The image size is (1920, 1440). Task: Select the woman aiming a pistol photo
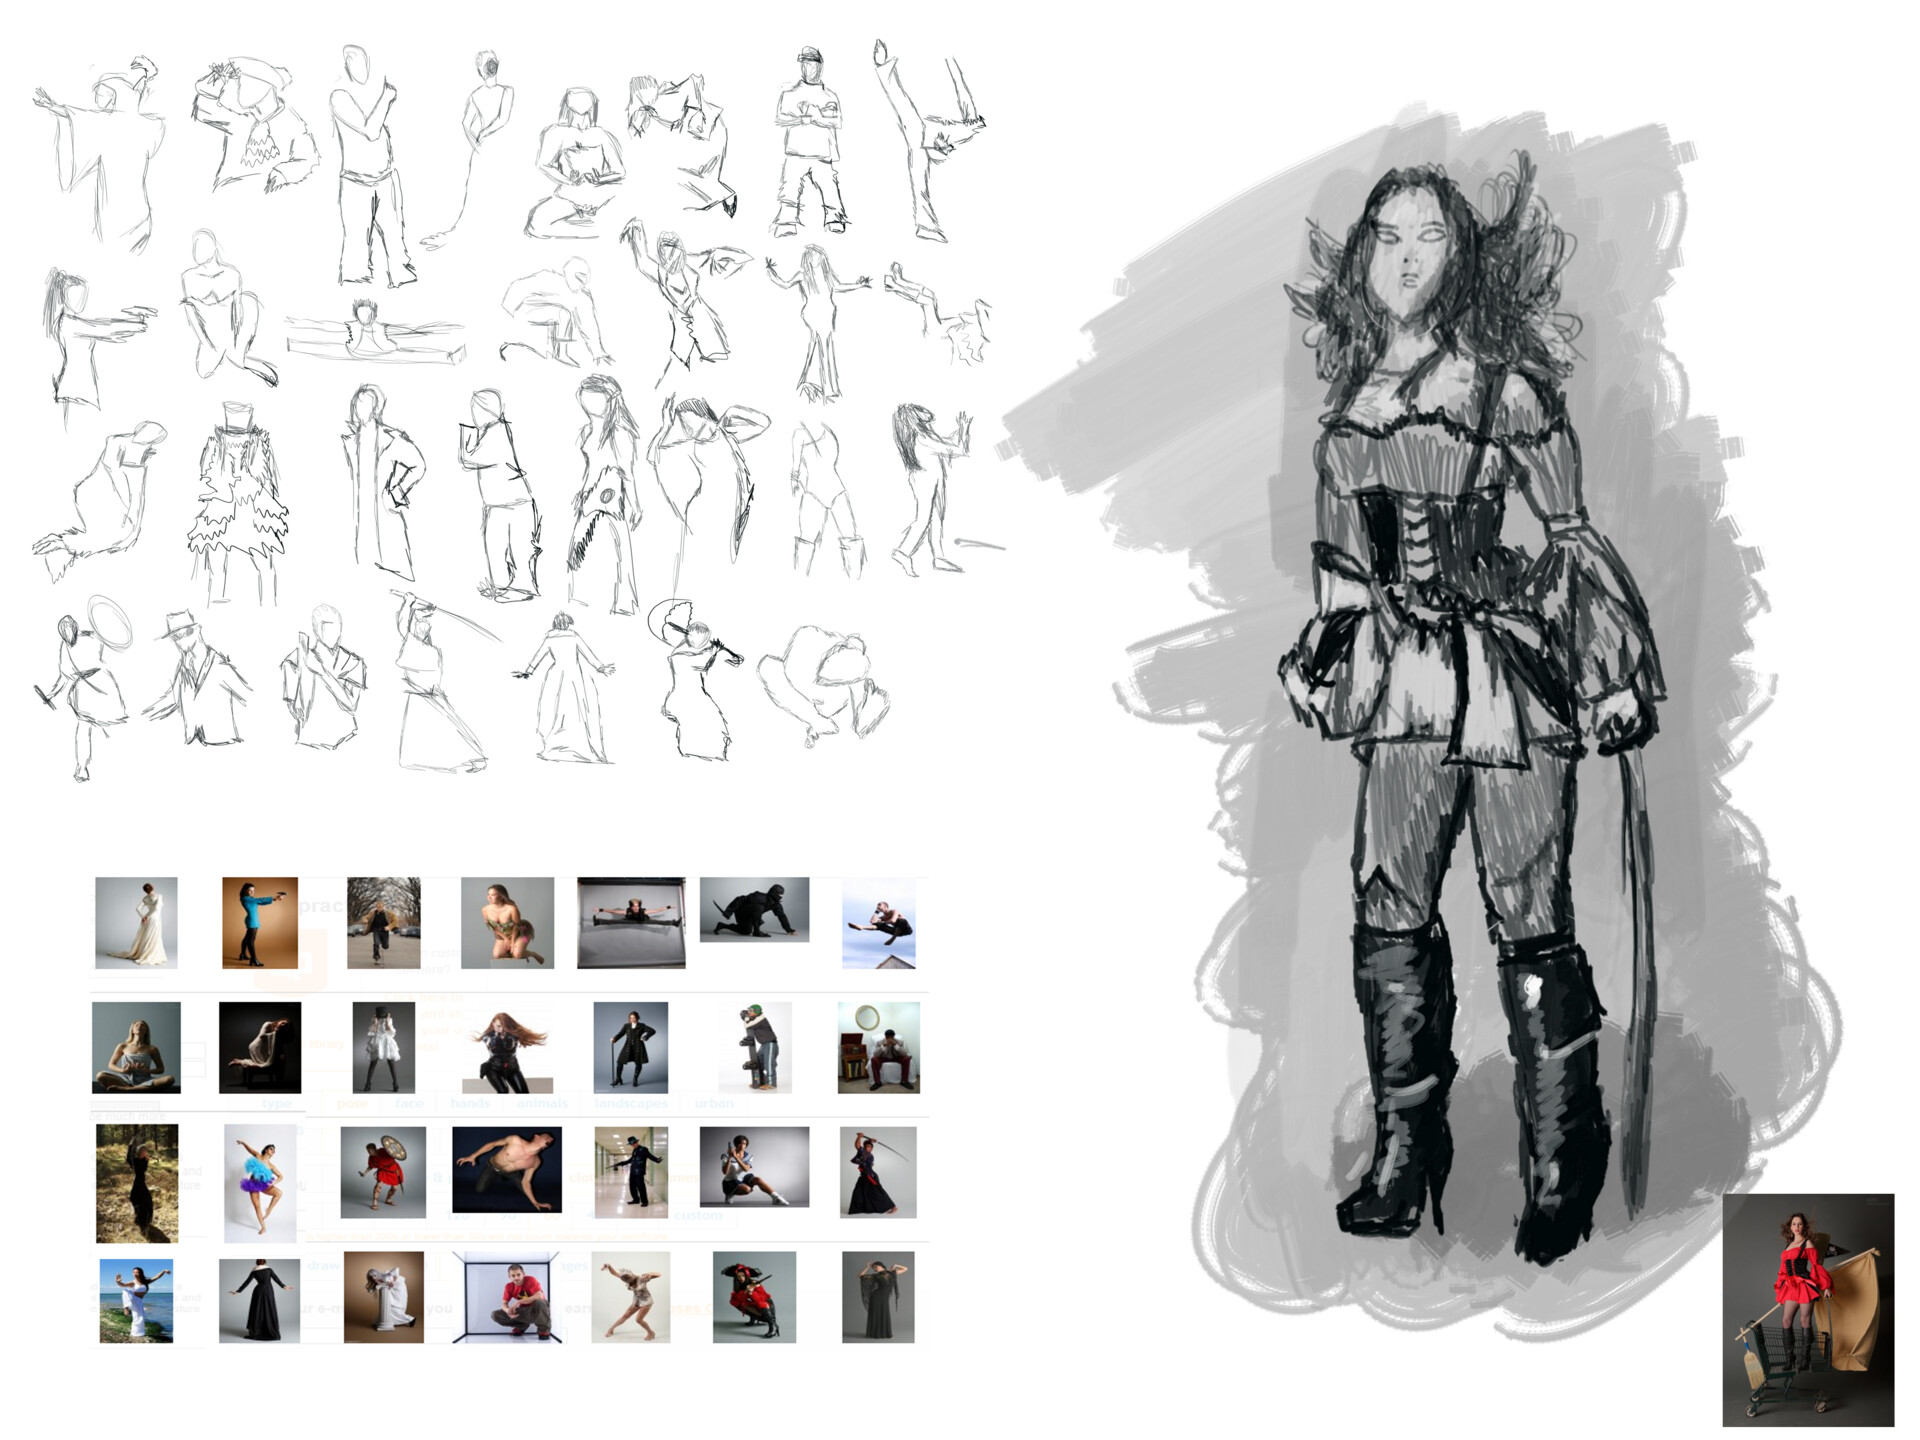258,921
